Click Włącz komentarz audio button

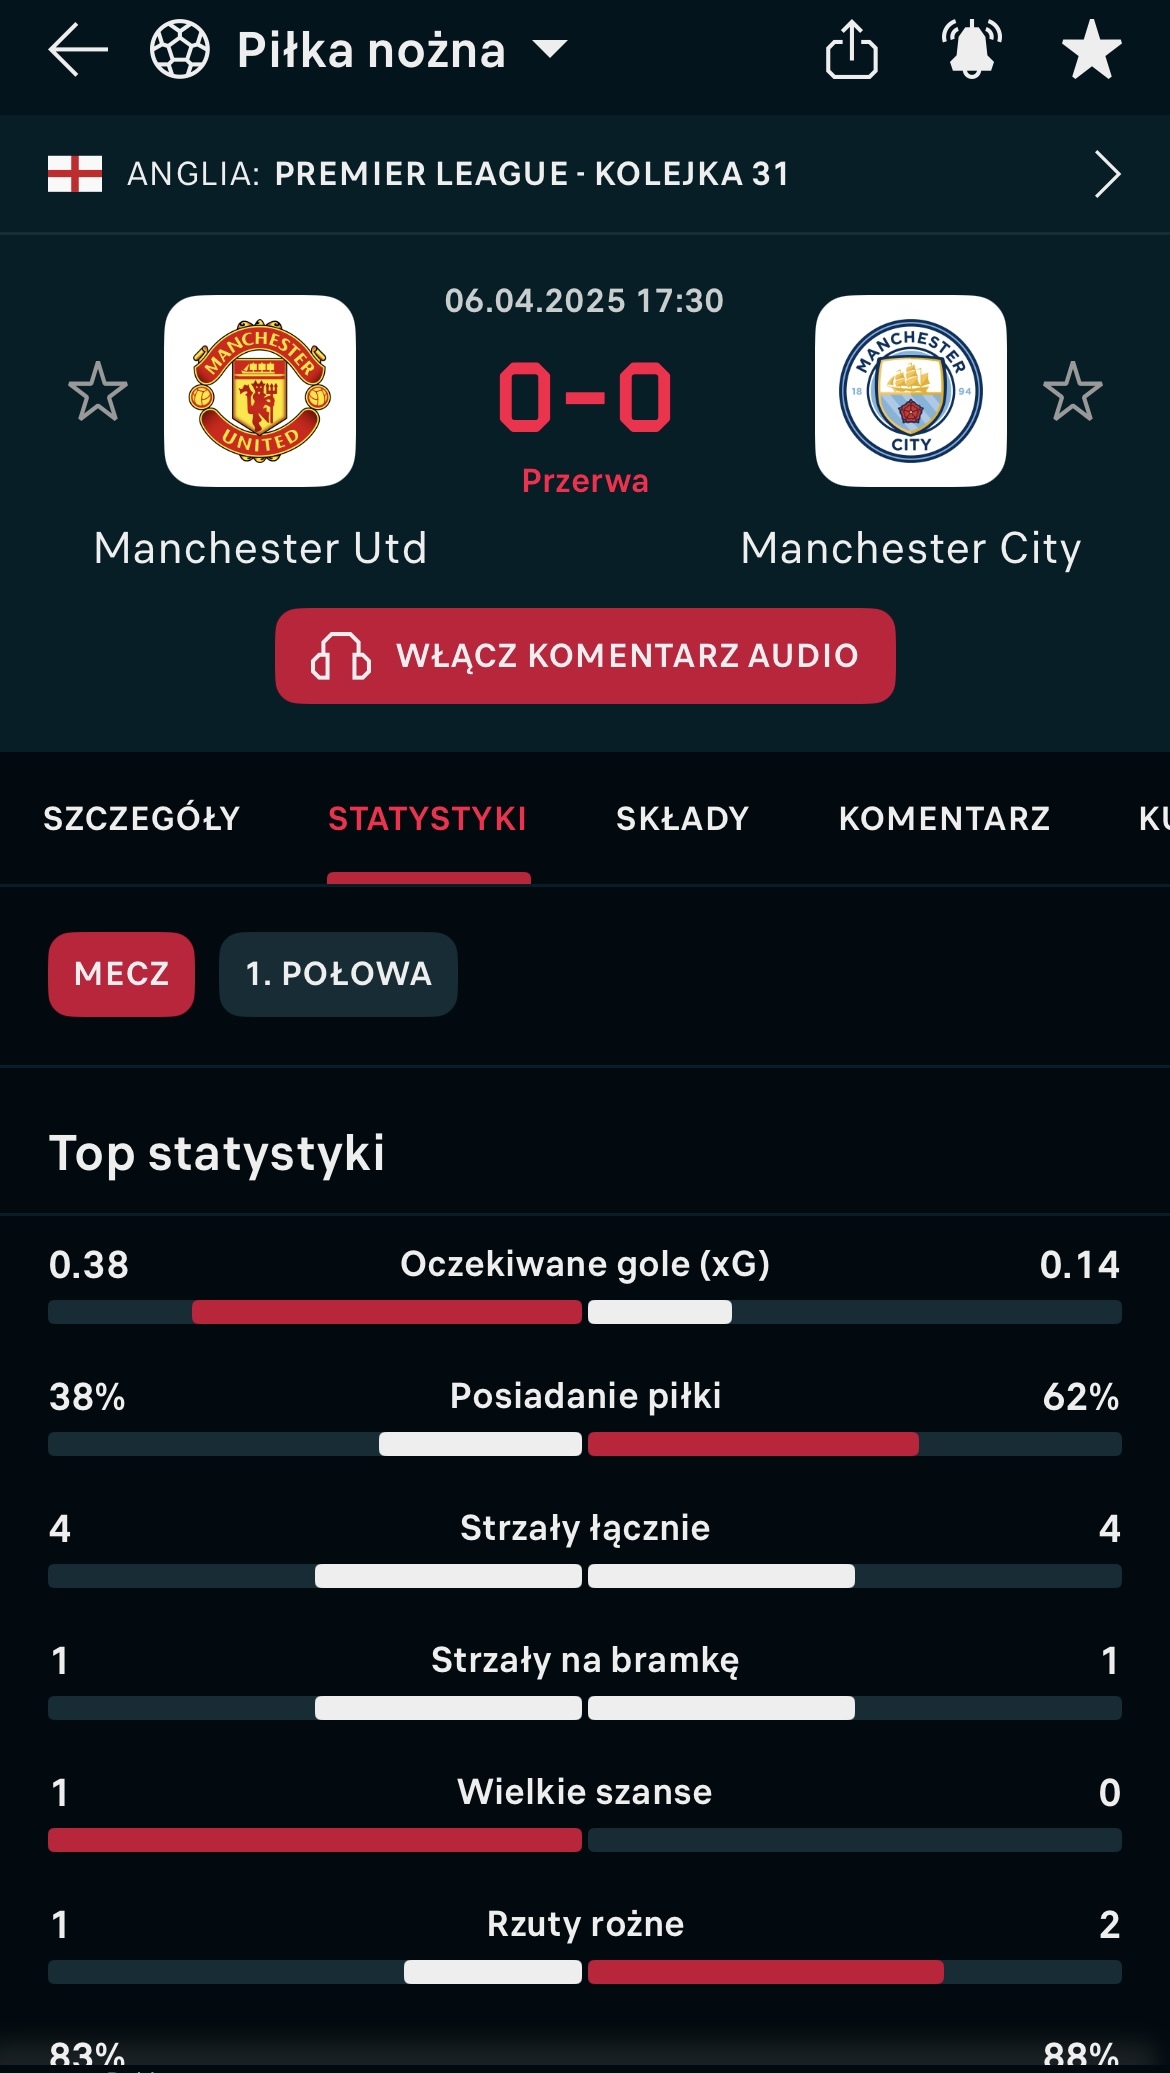(585, 656)
